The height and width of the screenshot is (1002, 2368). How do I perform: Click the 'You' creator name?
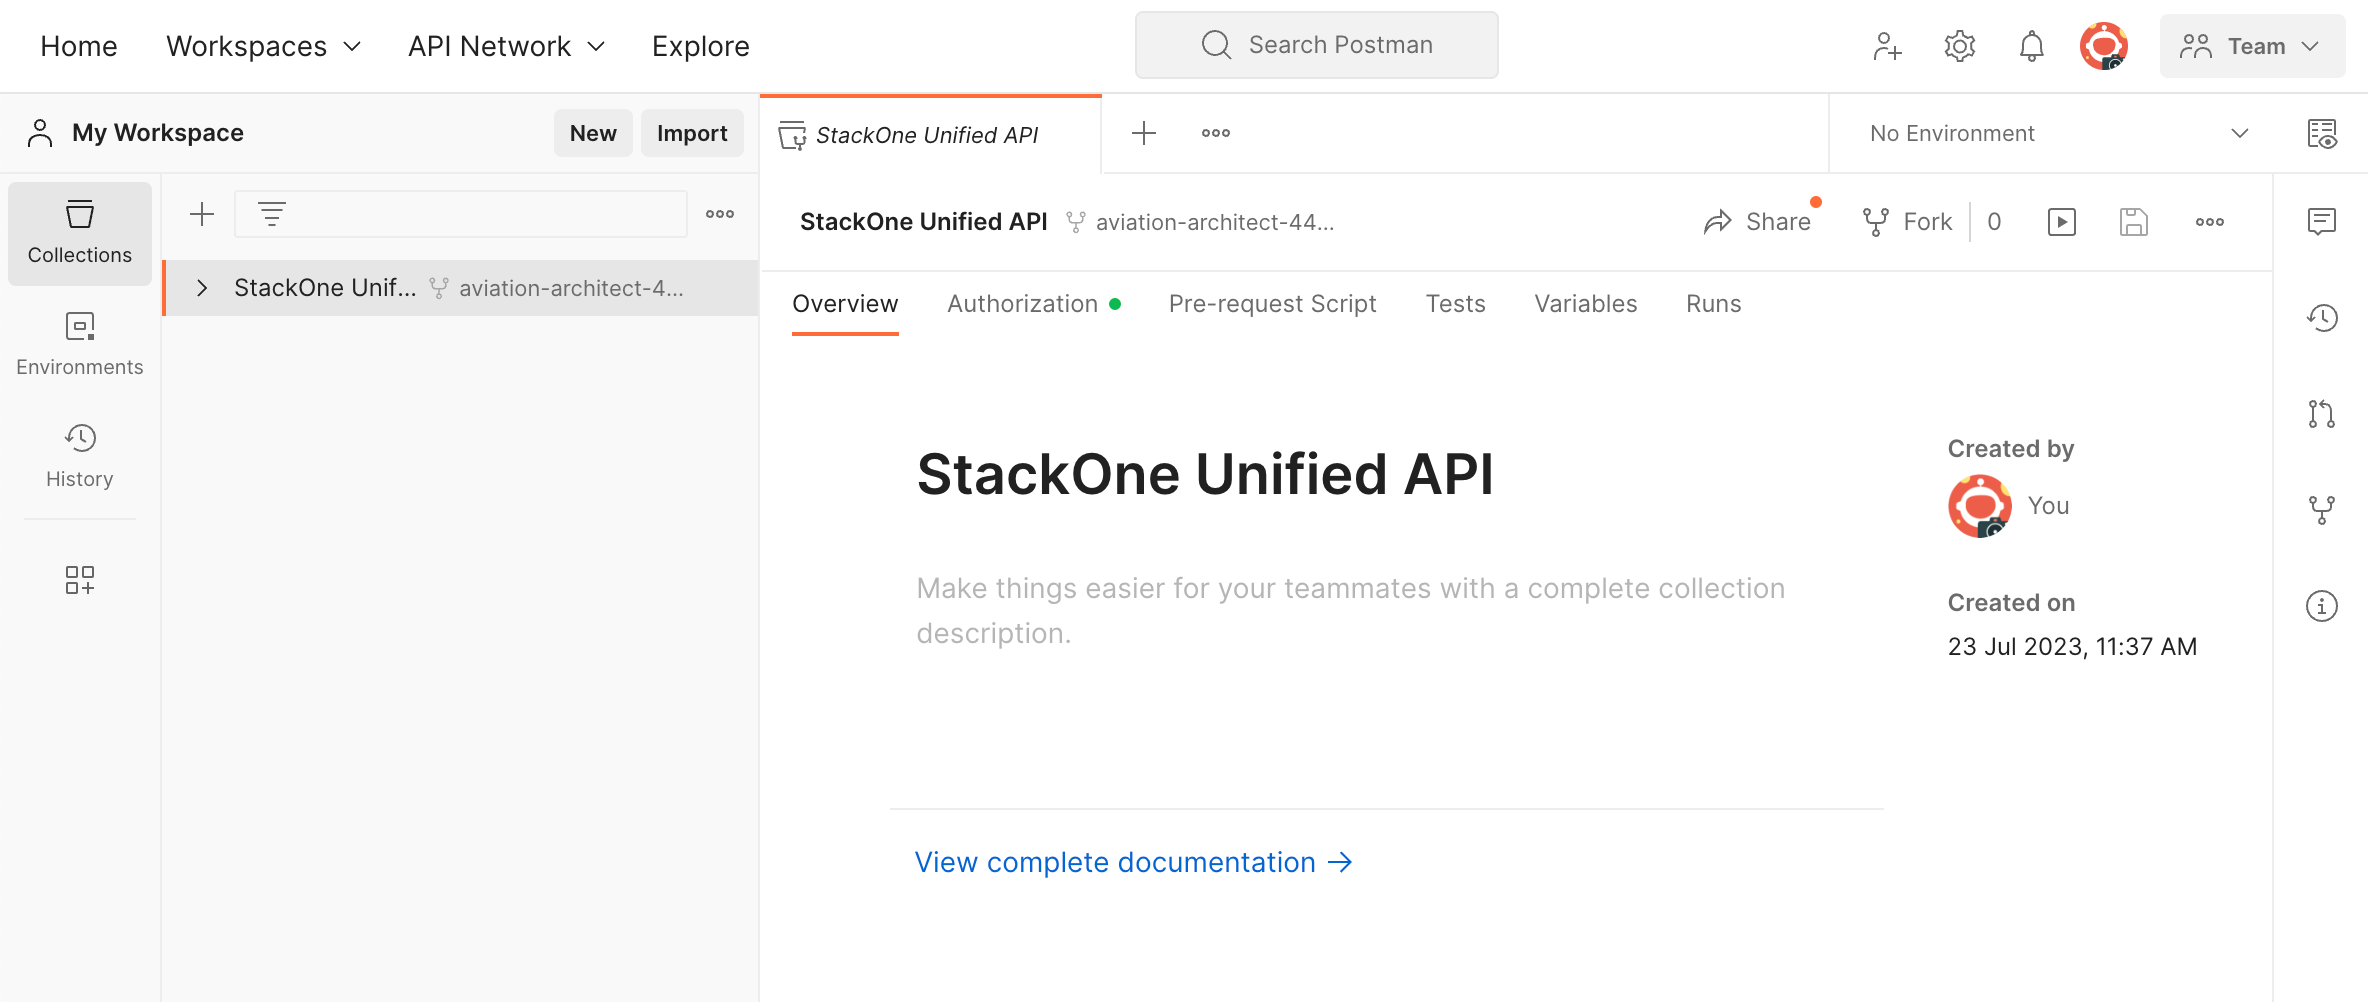[x=2048, y=506]
